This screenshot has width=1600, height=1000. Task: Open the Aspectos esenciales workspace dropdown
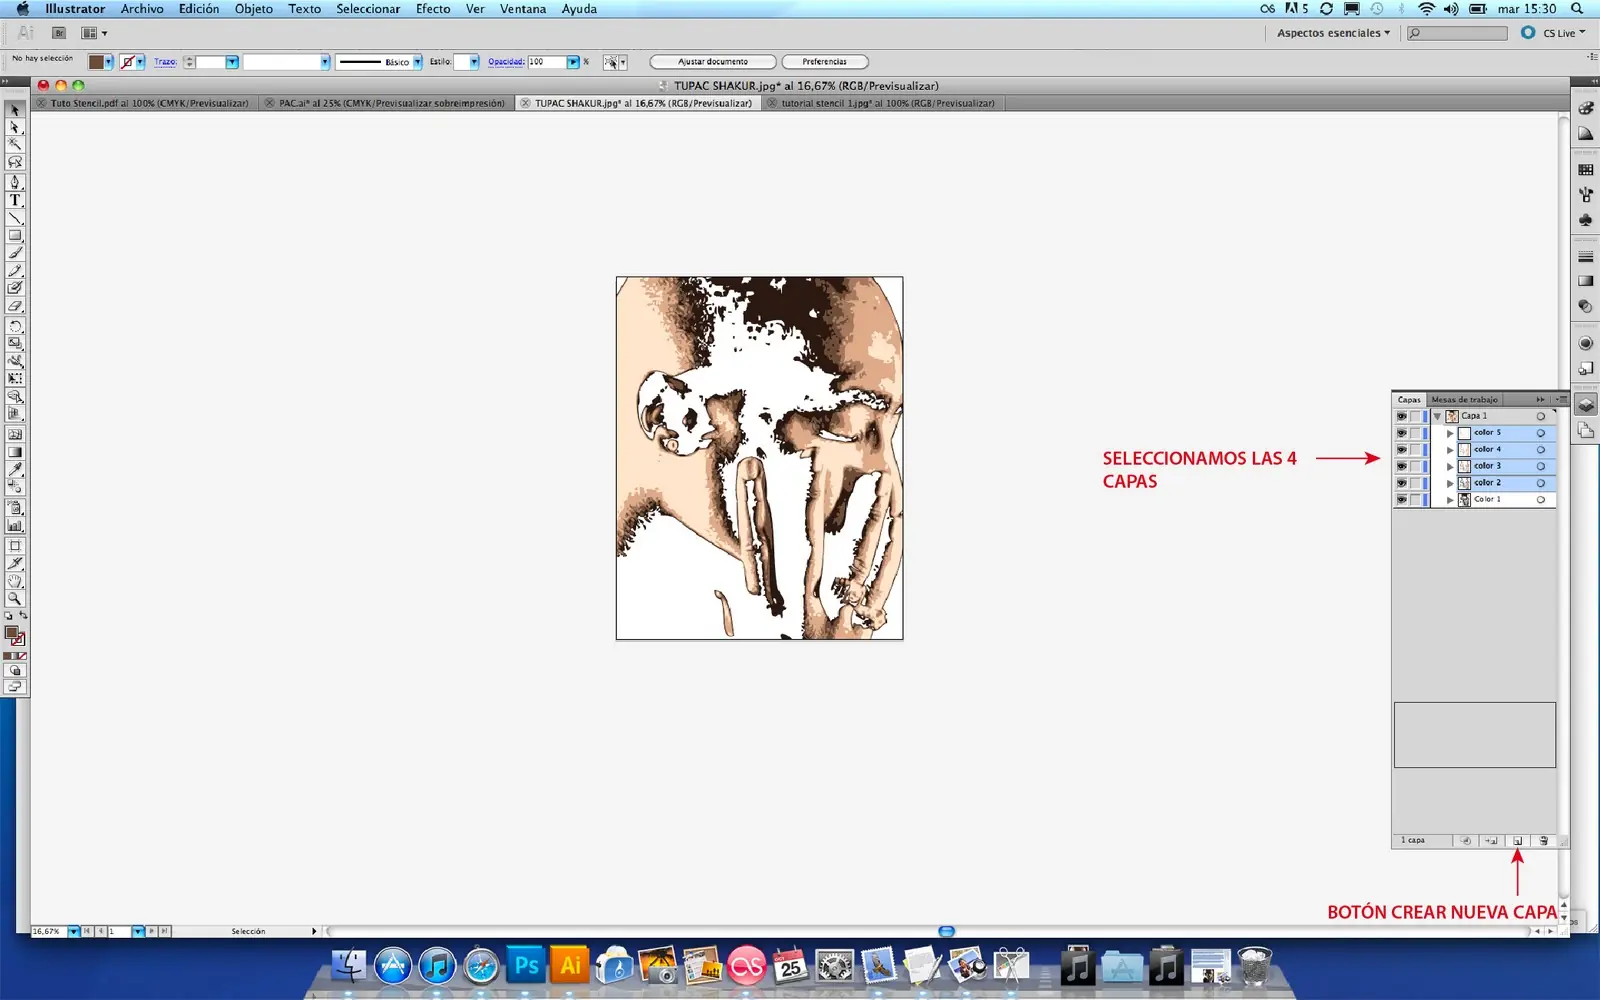pyautogui.click(x=1333, y=33)
